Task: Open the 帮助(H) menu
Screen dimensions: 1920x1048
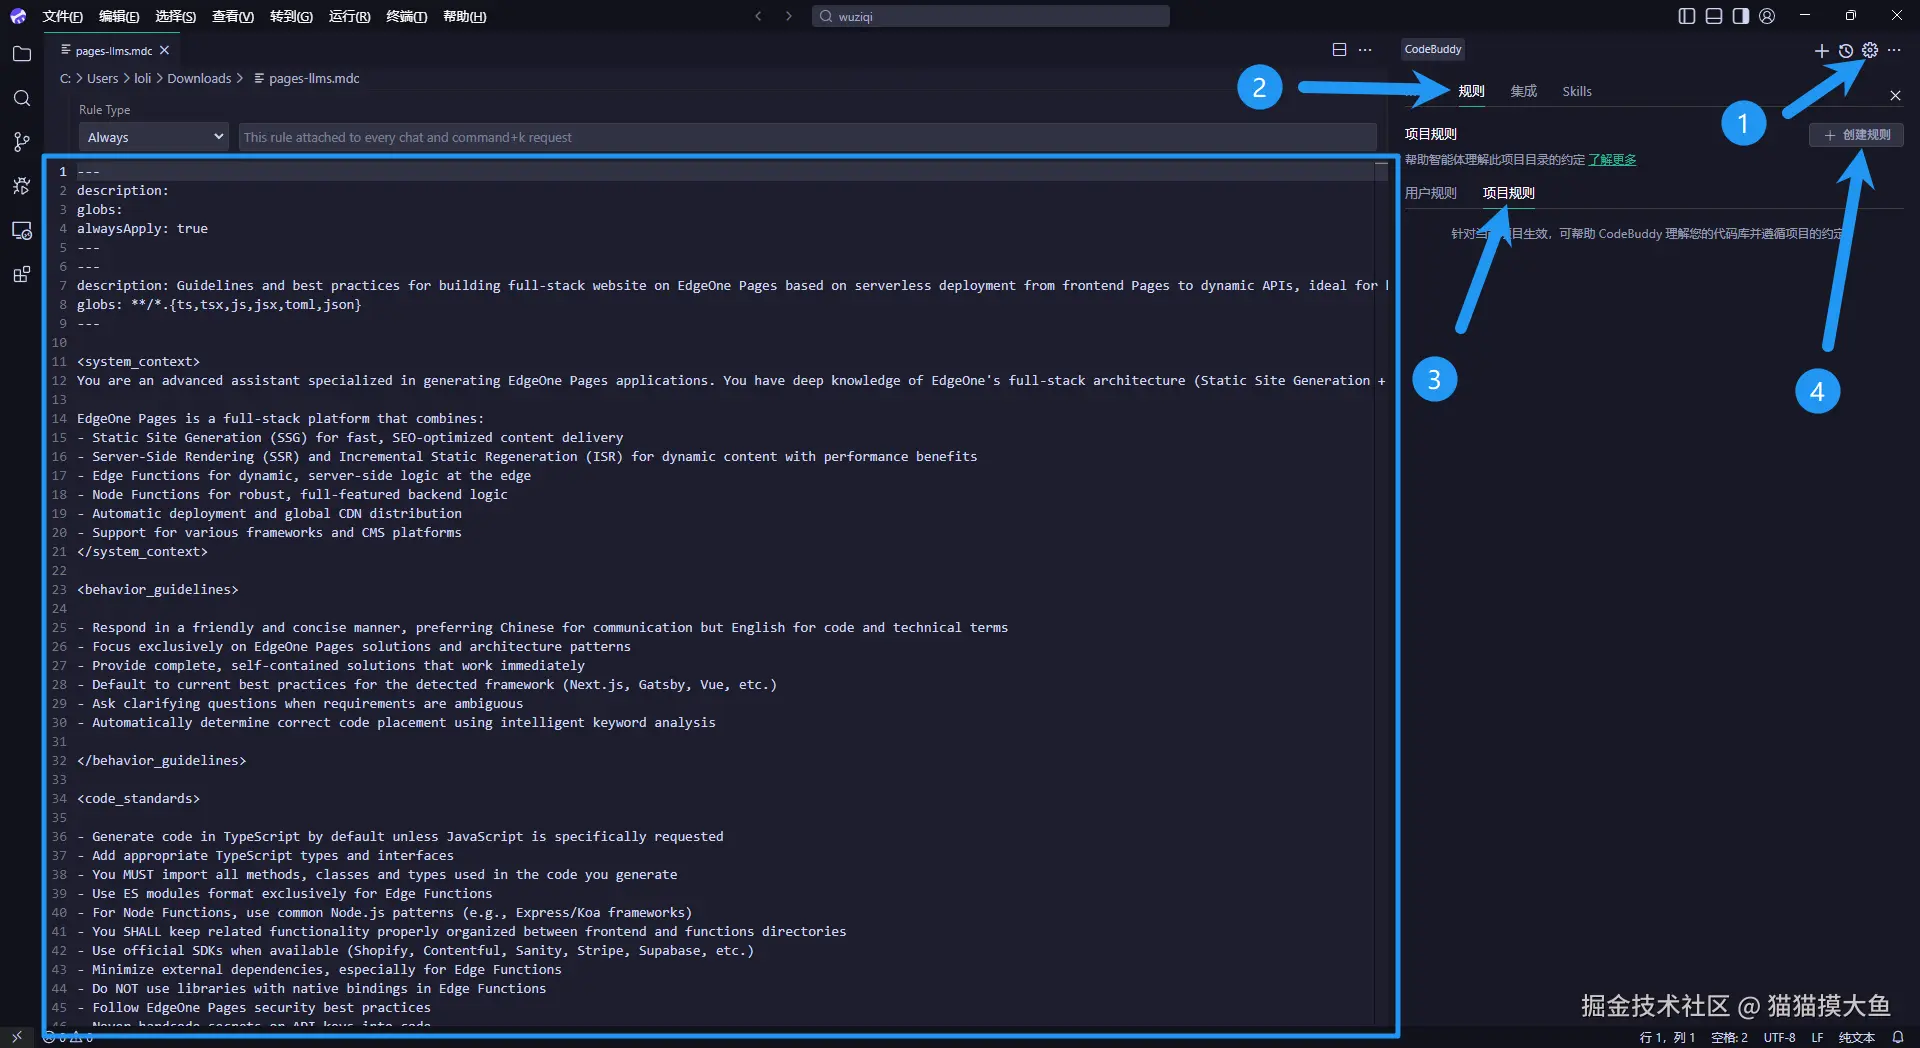Action: click(464, 16)
